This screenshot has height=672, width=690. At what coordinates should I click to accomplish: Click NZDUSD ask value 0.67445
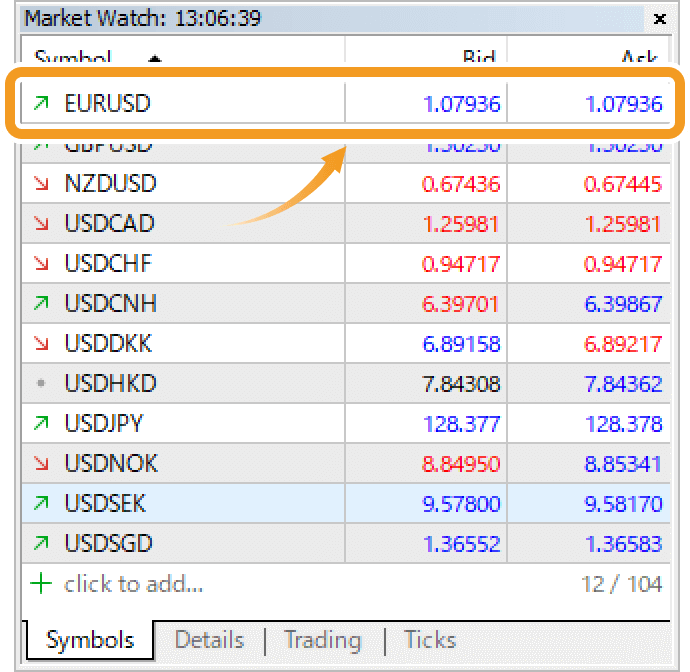click(623, 184)
